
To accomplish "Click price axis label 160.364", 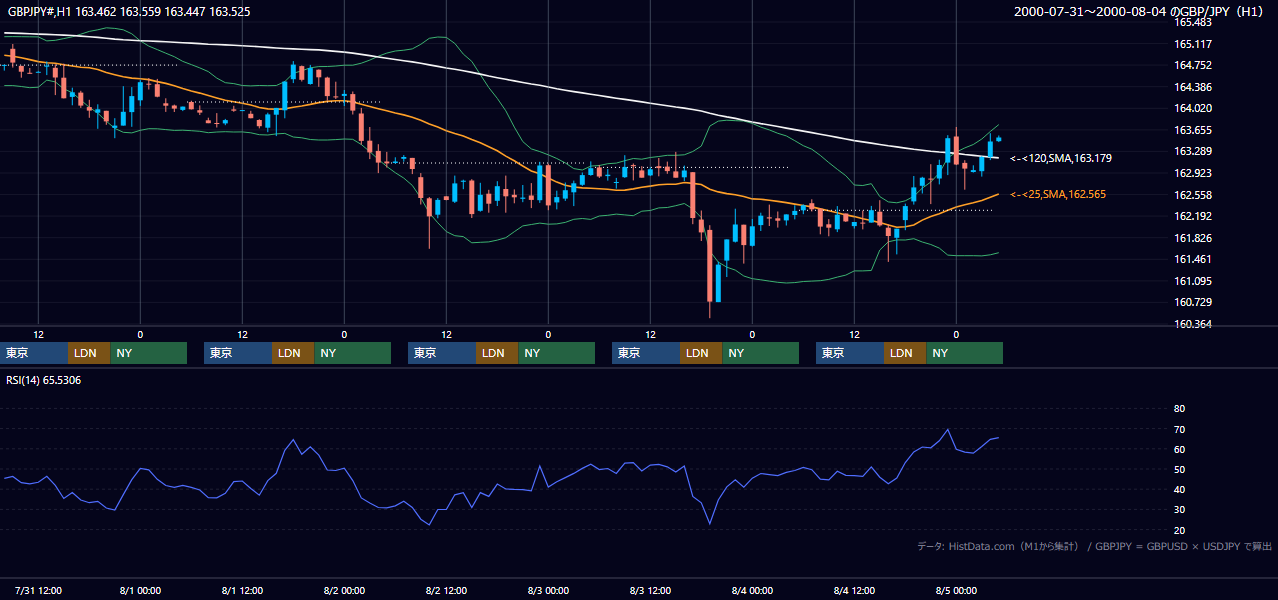I will click(x=1193, y=324).
